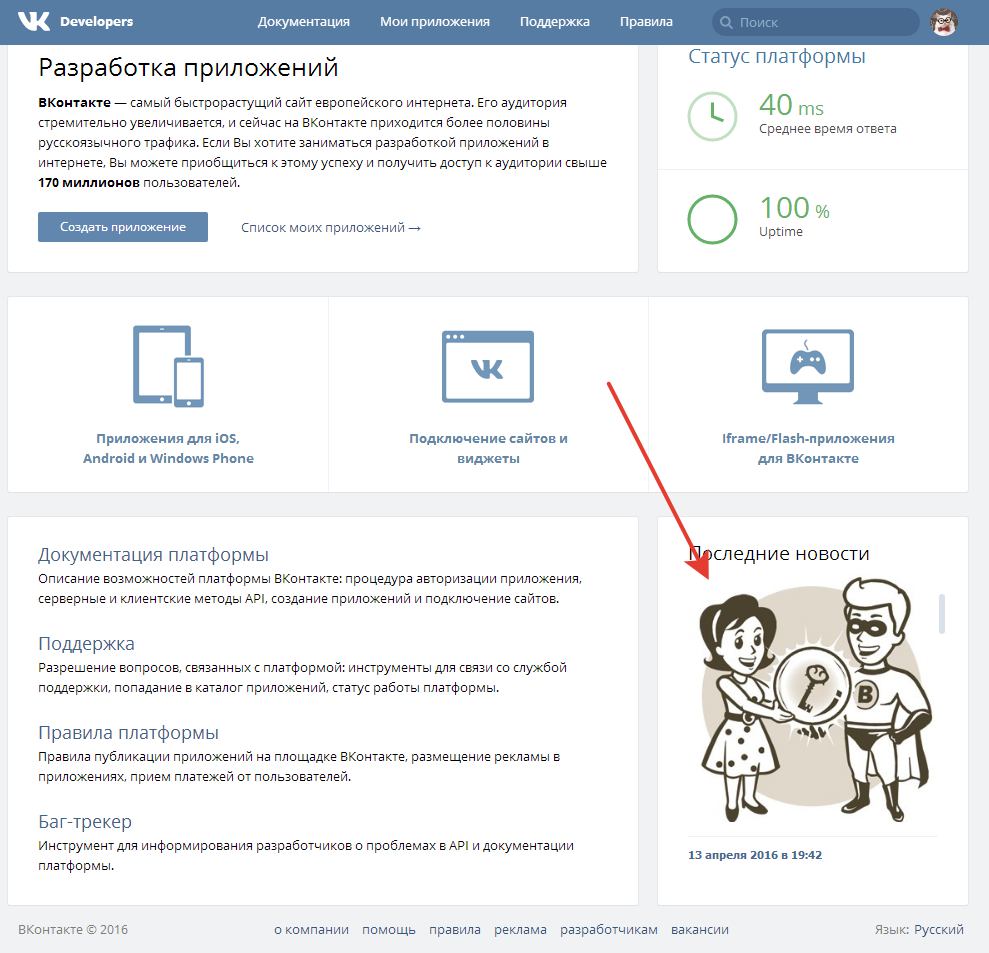
Task: Open Подключение сайтов и виджеты
Action: 488,448
